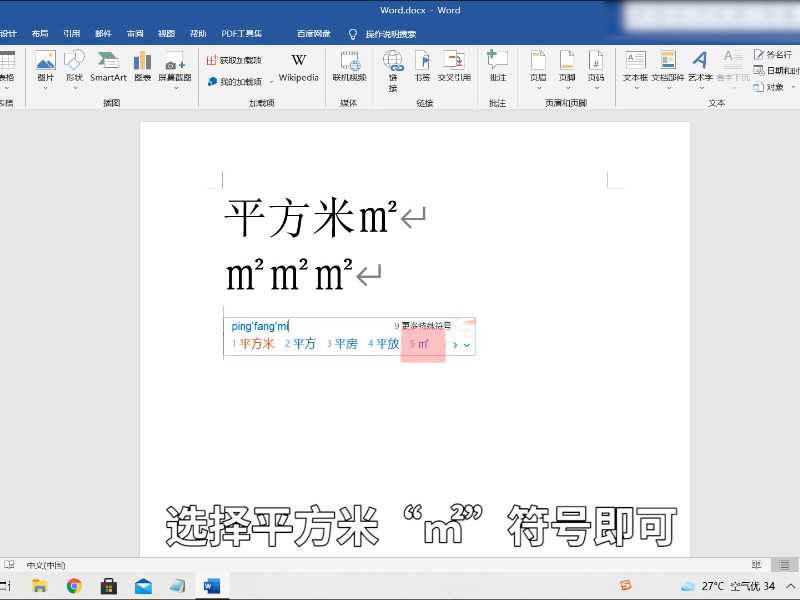The height and width of the screenshot is (600, 800).
Task: Open the Wikipedia add-in
Action: [x=297, y=68]
